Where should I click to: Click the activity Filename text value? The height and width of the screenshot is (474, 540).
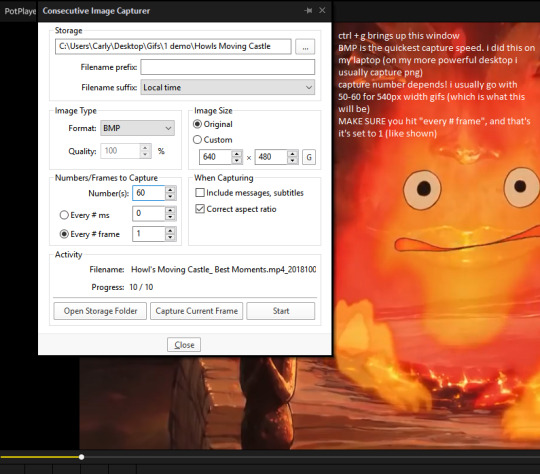click(x=223, y=269)
